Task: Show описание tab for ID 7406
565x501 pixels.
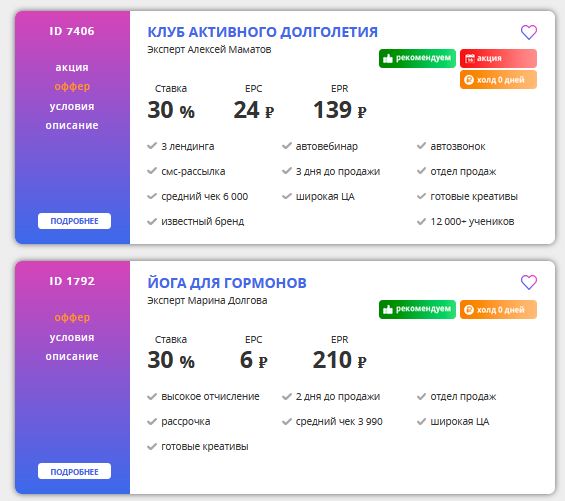Action: coord(72,125)
